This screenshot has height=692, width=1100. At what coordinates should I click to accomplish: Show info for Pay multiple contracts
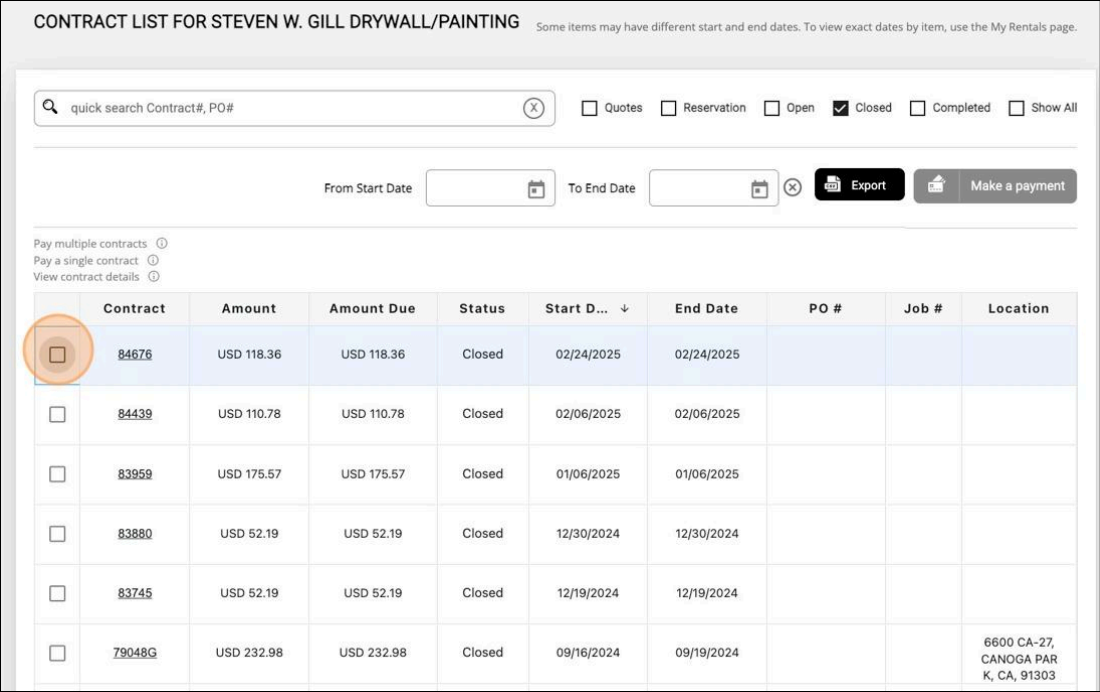[x=161, y=244]
